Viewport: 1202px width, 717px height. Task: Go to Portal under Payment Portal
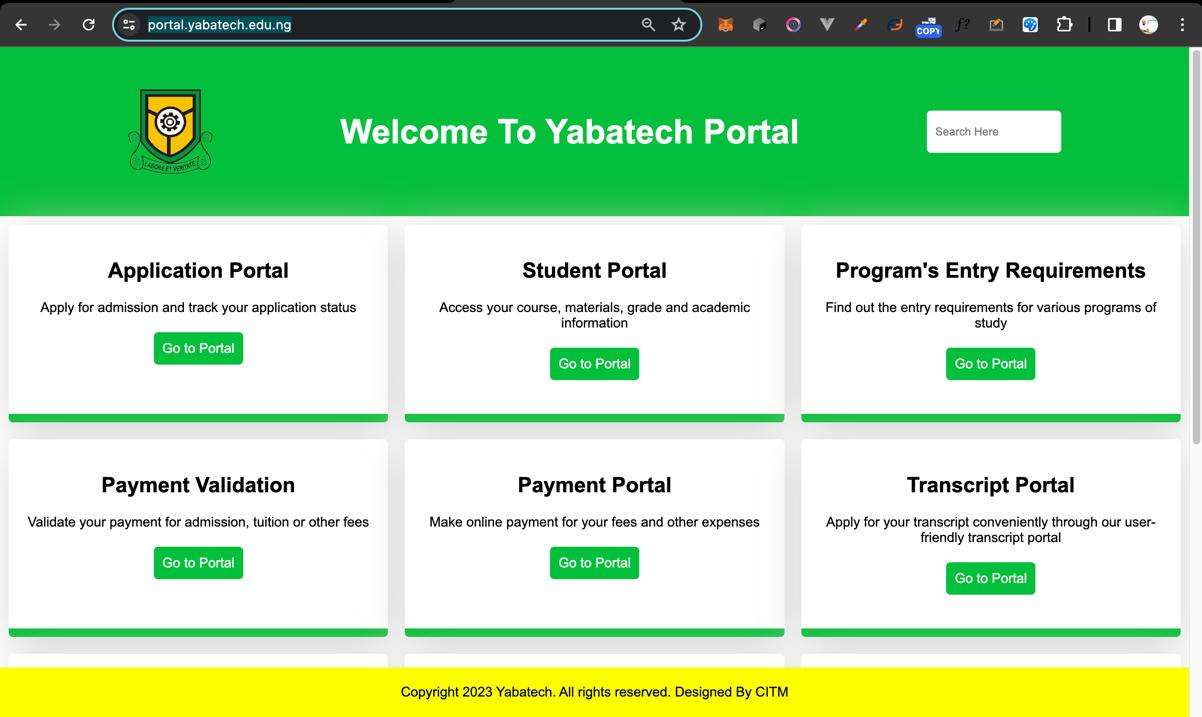(x=594, y=563)
